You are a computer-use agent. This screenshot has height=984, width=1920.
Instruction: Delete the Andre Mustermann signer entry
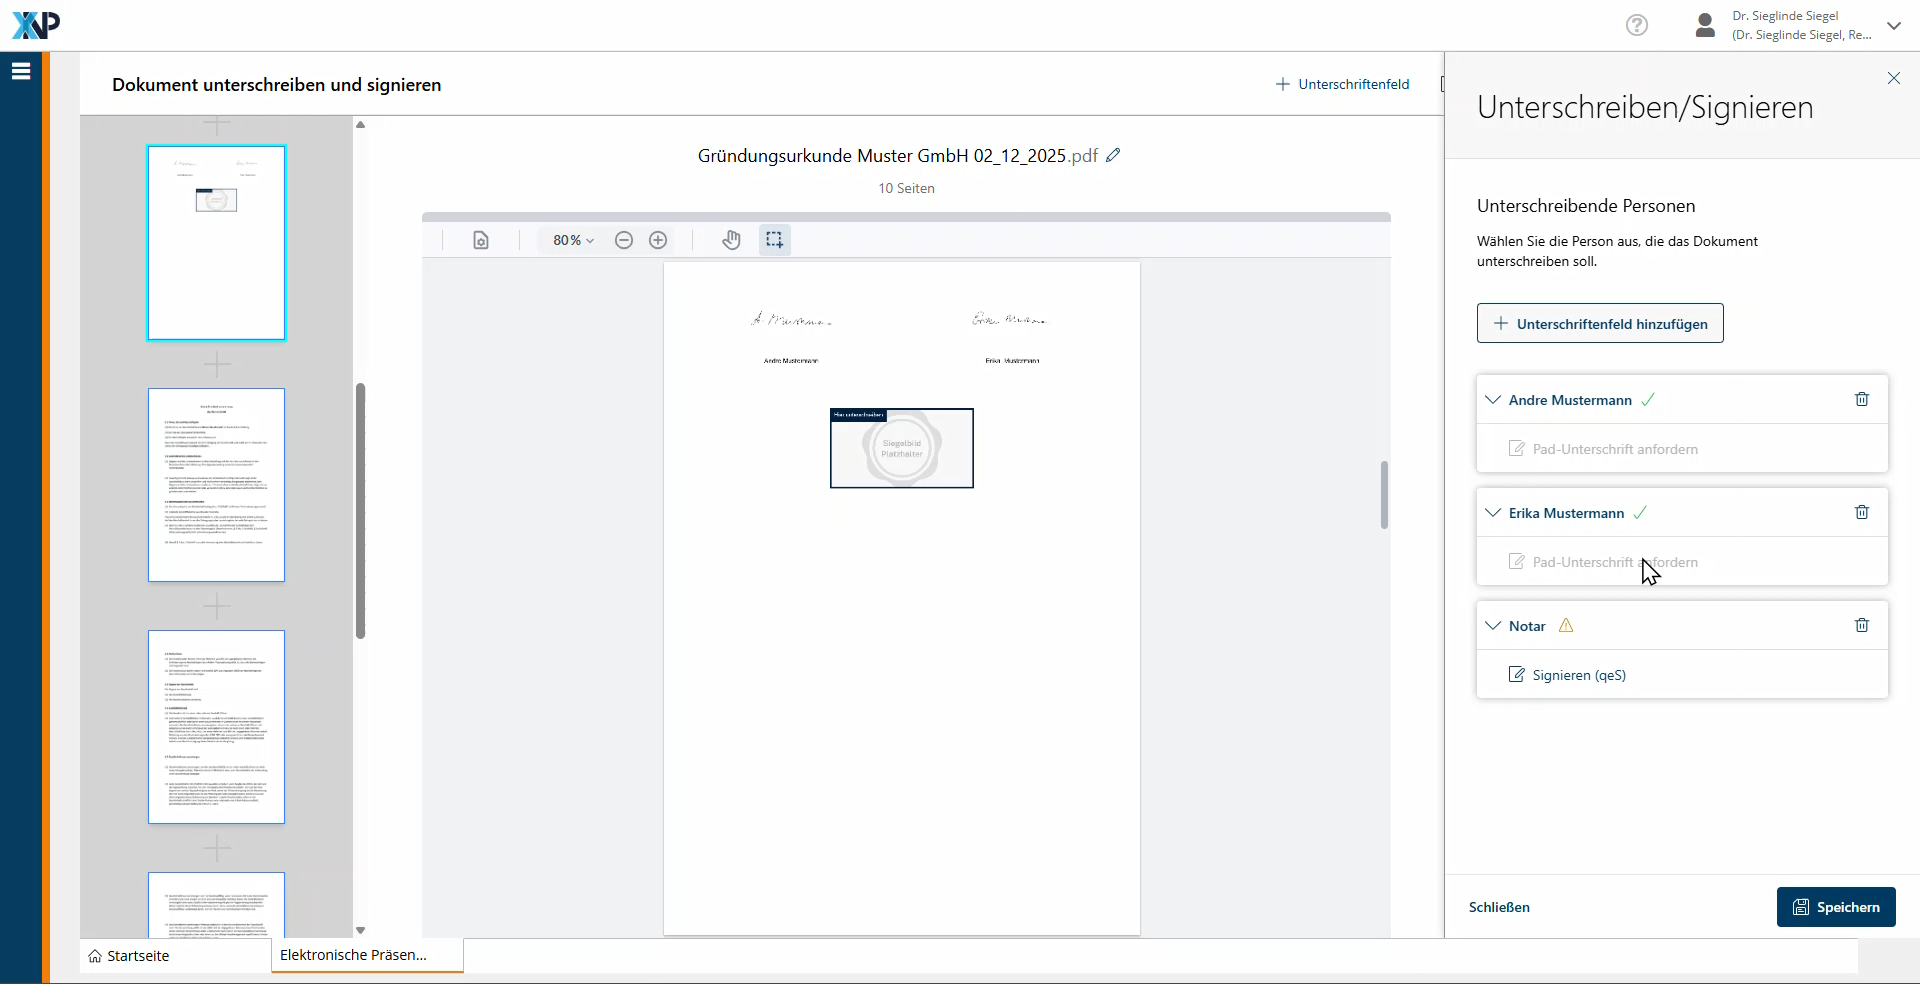click(1861, 399)
